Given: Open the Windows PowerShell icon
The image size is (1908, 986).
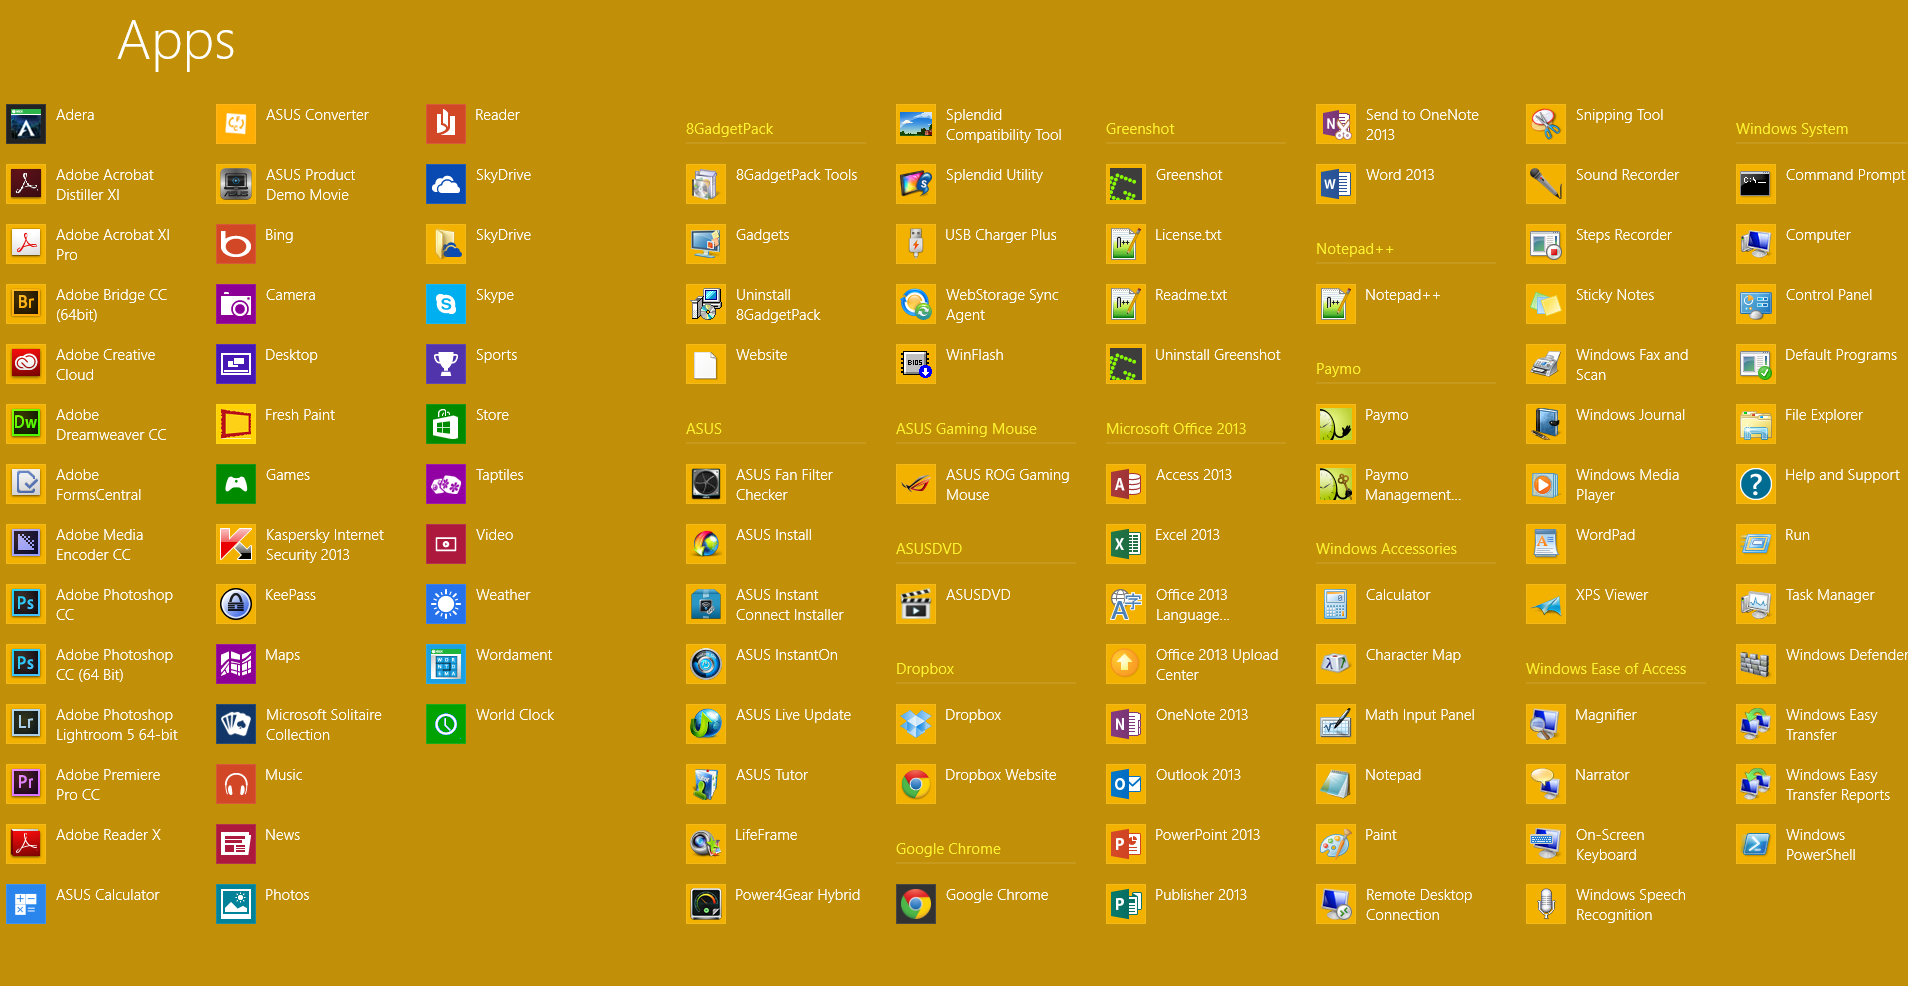Looking at the screenshot, I should pos(1756,844).
